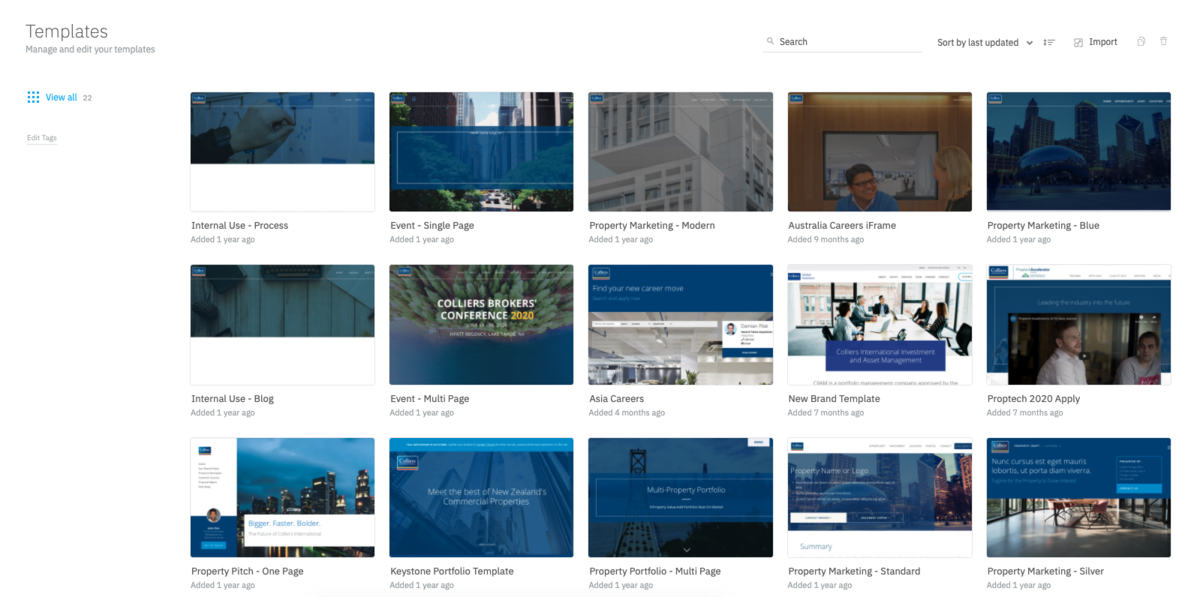The width and height of the screenshot is (1200, 597).
Task: Click the trash icon at top right
Action: point(1163,41)
